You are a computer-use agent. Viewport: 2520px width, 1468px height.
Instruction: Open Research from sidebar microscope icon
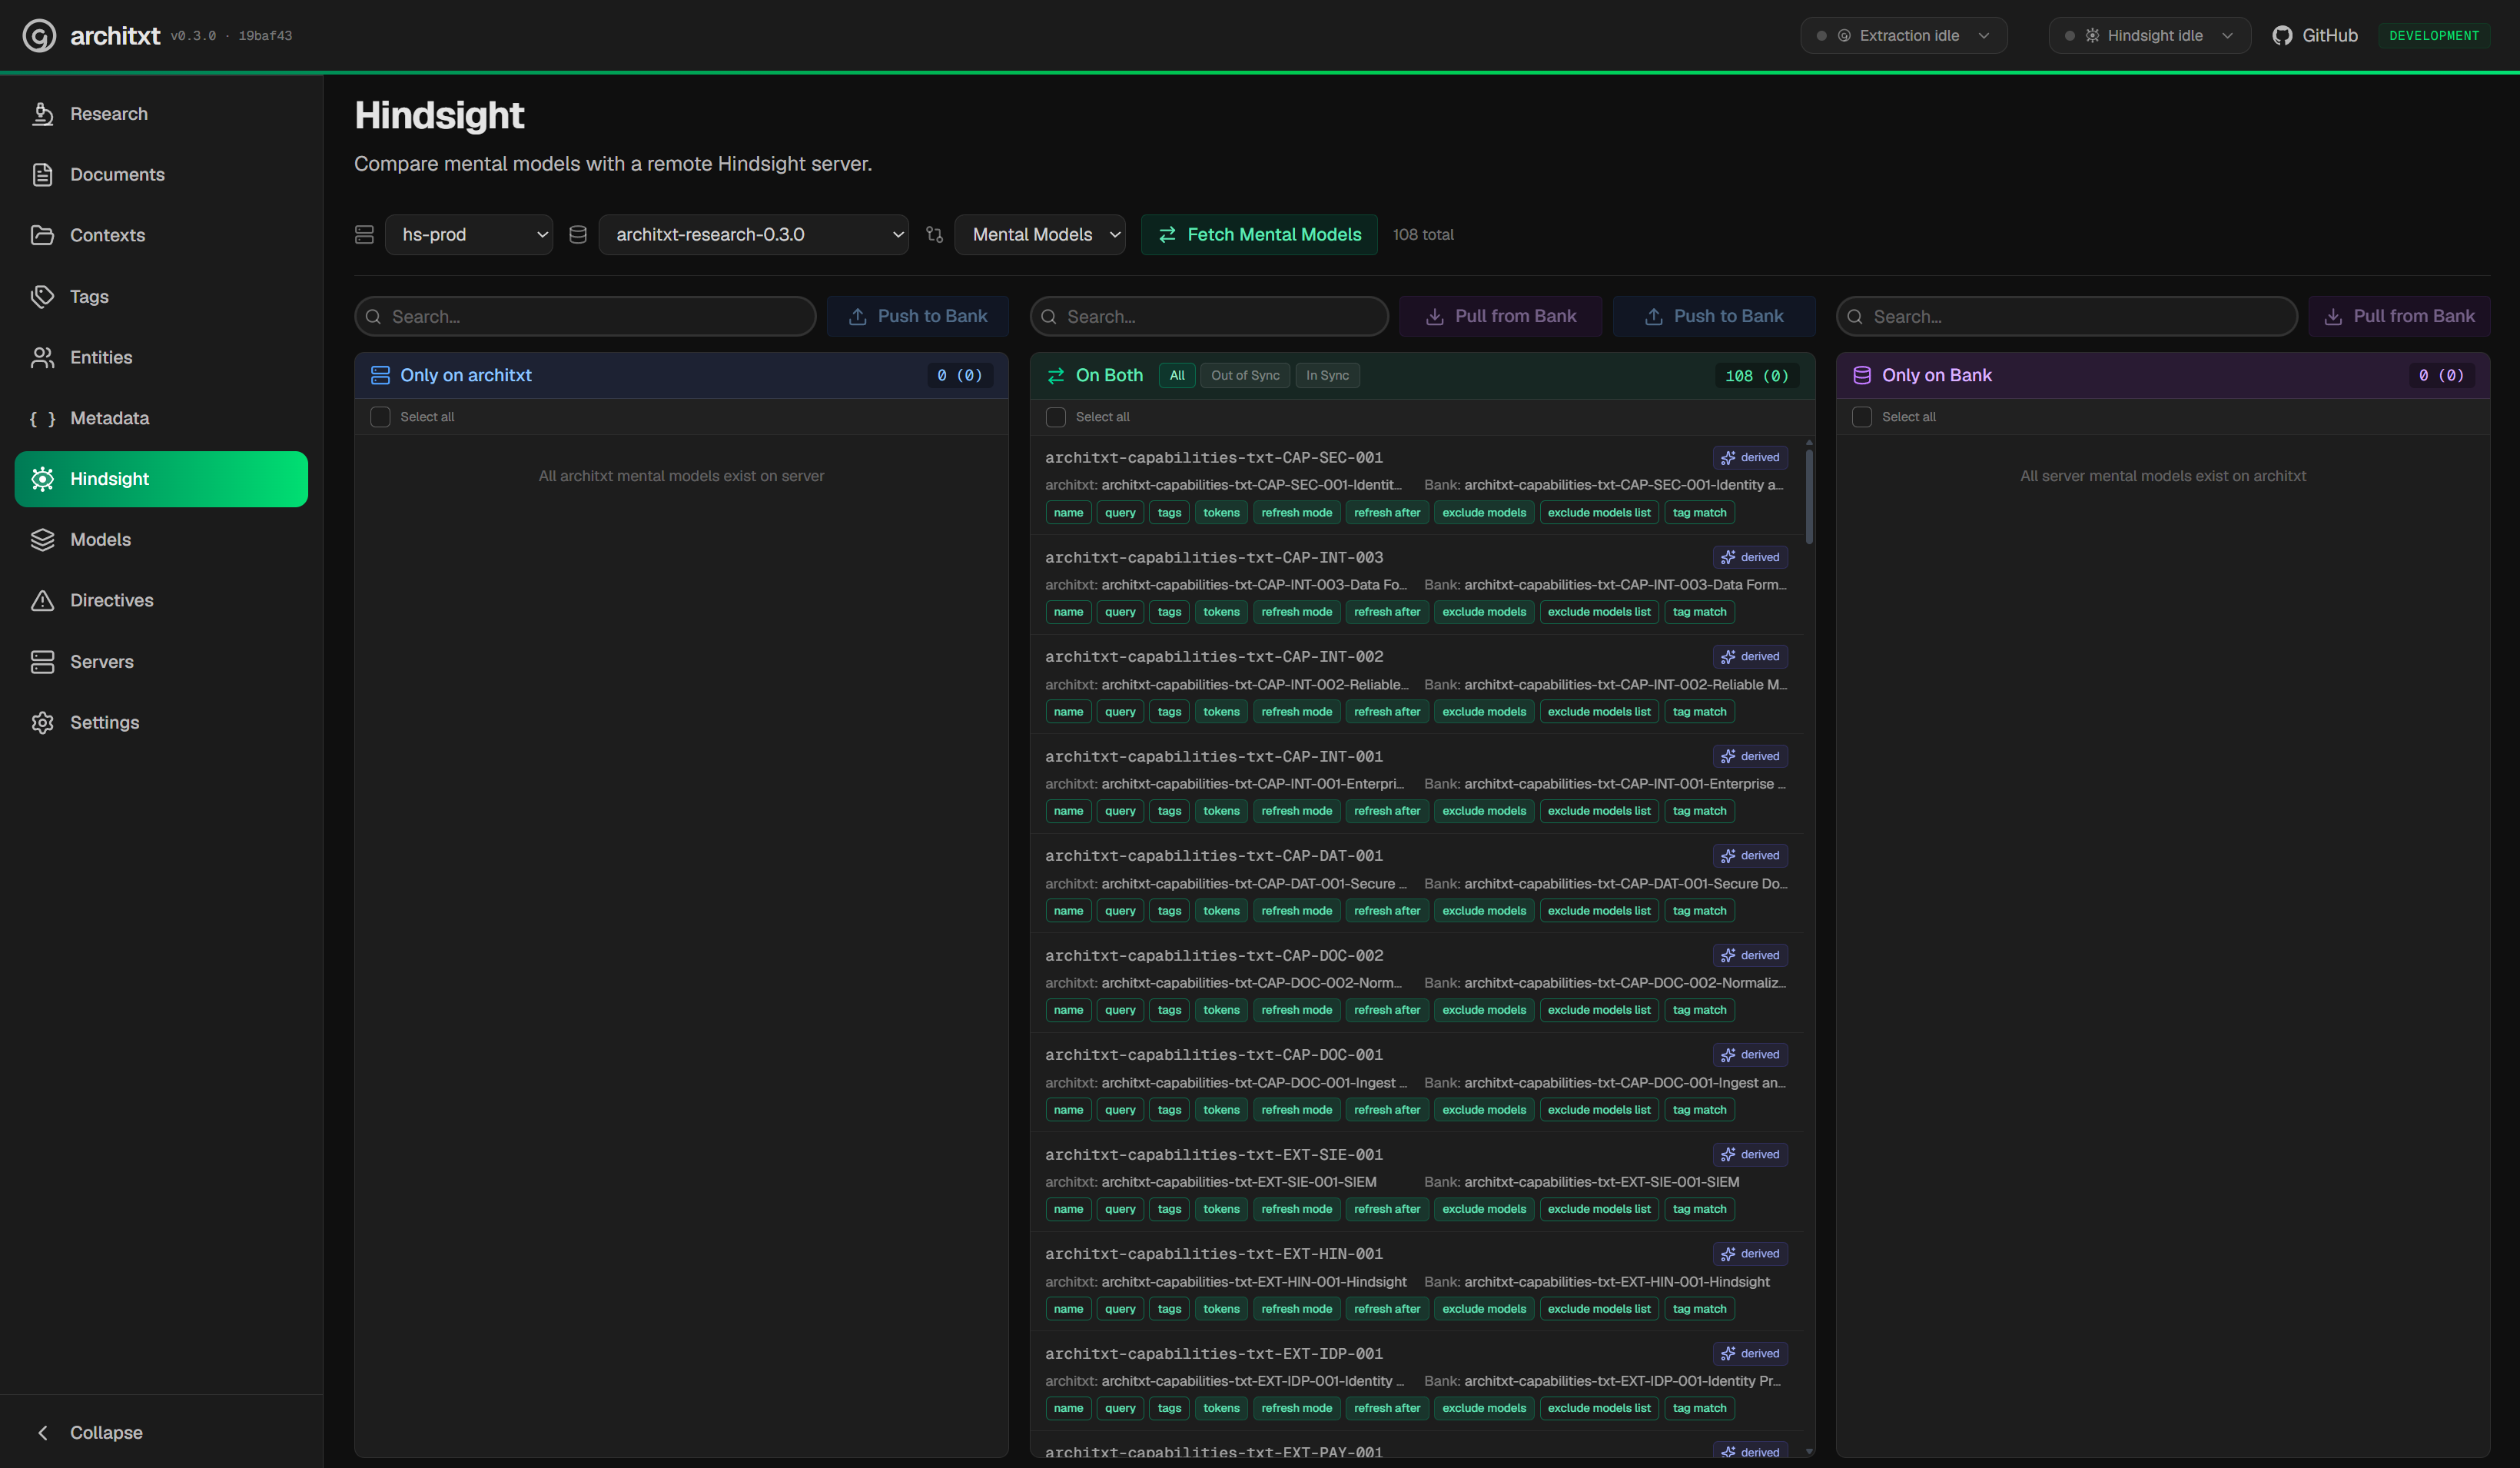pos(42,114)
